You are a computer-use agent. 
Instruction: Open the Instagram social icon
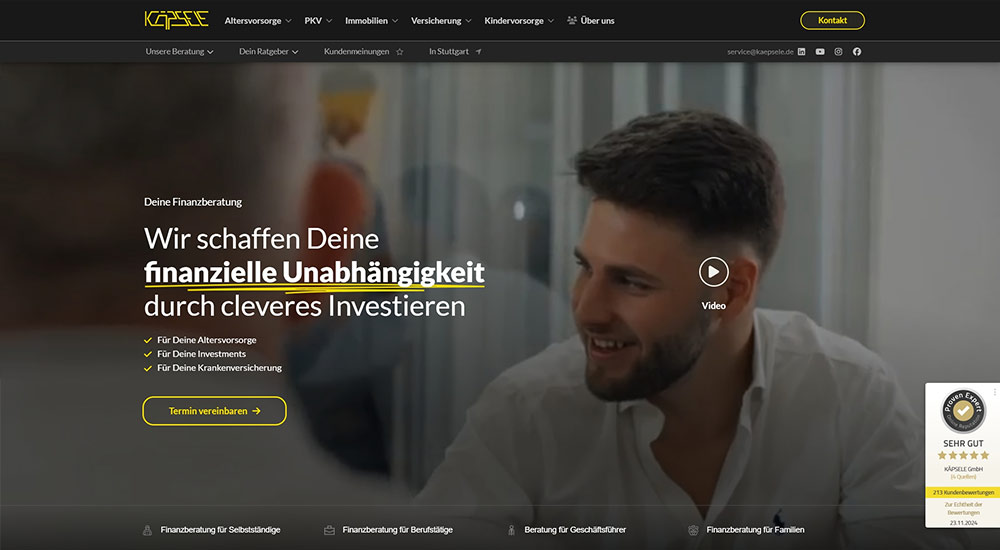tap(839, 52)
